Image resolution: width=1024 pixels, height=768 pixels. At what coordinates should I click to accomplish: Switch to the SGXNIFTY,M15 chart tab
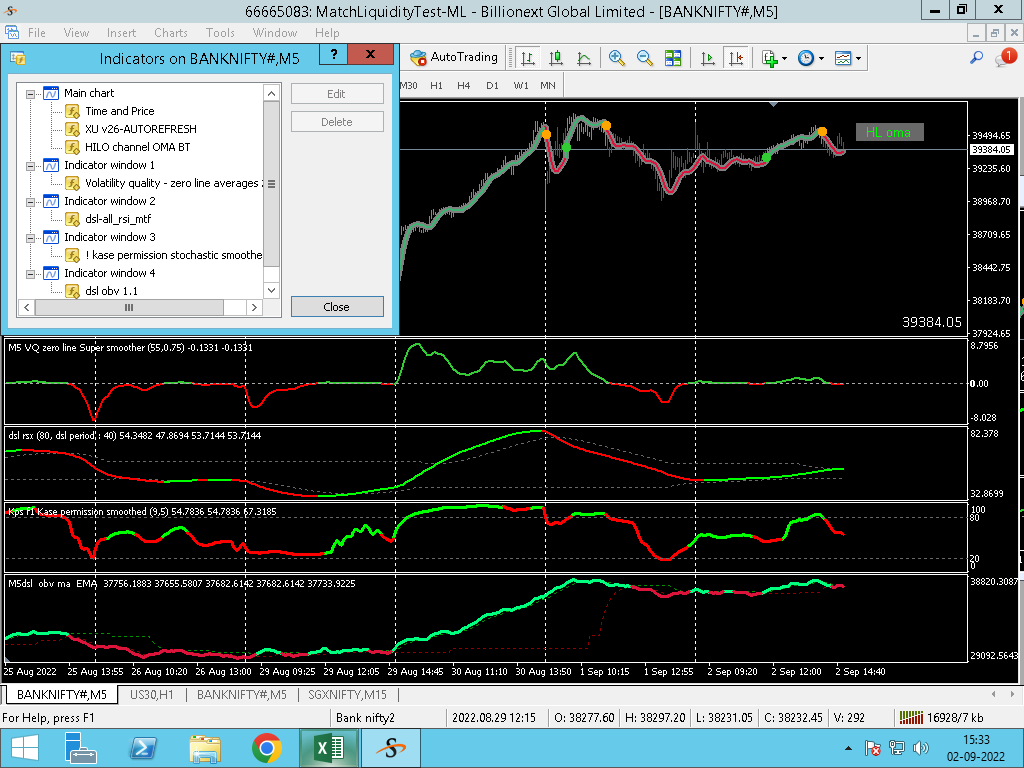(x=347, y=694)
